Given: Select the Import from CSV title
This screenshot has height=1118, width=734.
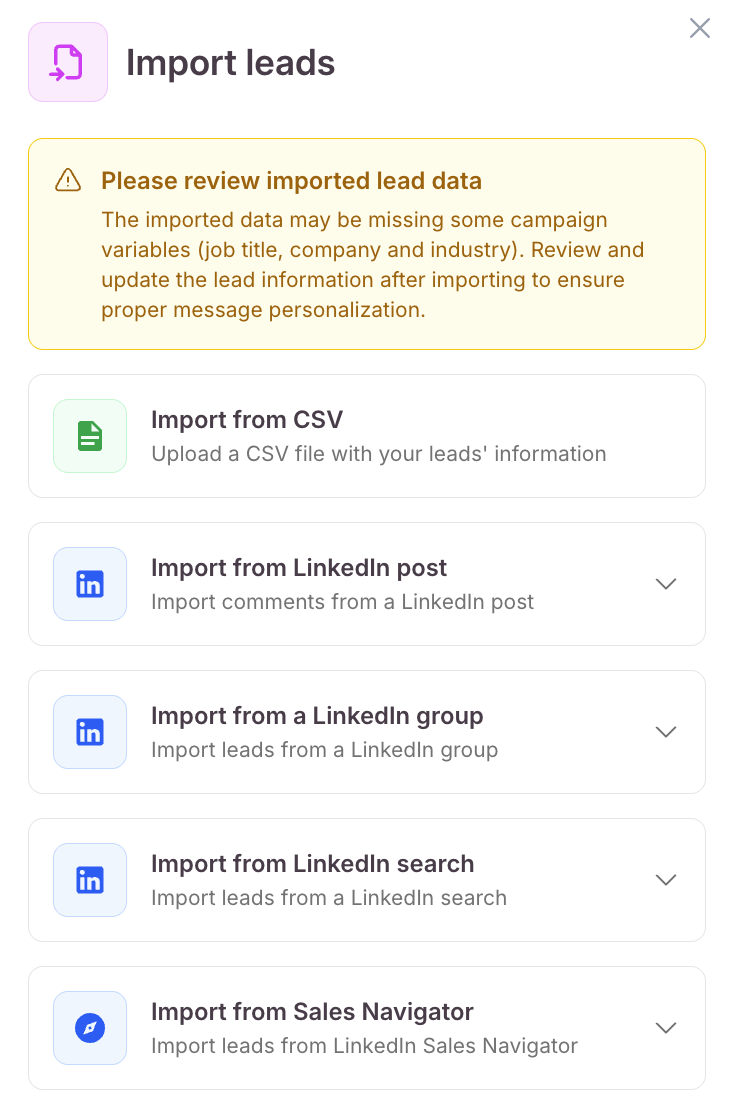Looking at the screenshot, I should coord(247,419).
